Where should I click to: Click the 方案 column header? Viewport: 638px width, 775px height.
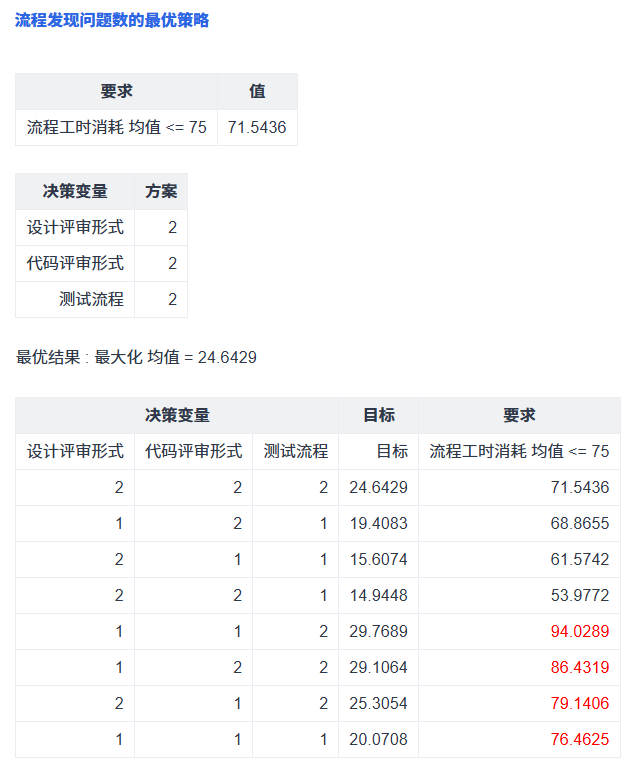click(x=161, y=191)
